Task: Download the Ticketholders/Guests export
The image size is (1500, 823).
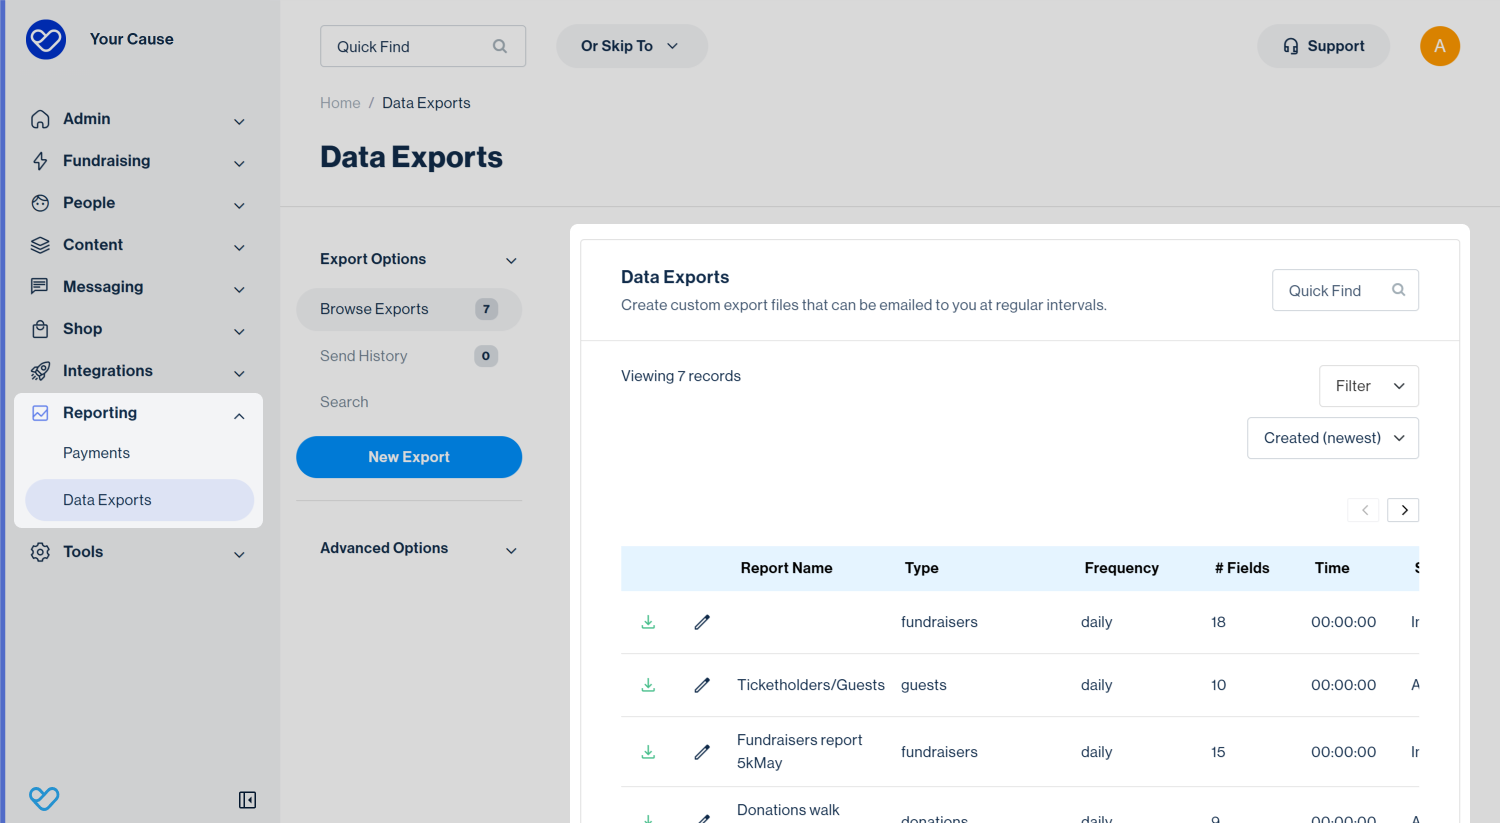Action: (x=648, y=685)
